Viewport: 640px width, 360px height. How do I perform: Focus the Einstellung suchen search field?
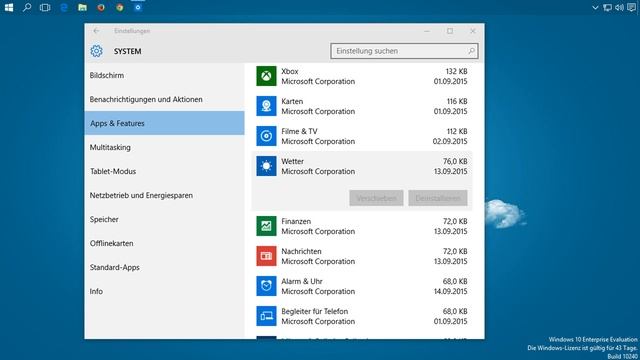click(x=404, y=51)
